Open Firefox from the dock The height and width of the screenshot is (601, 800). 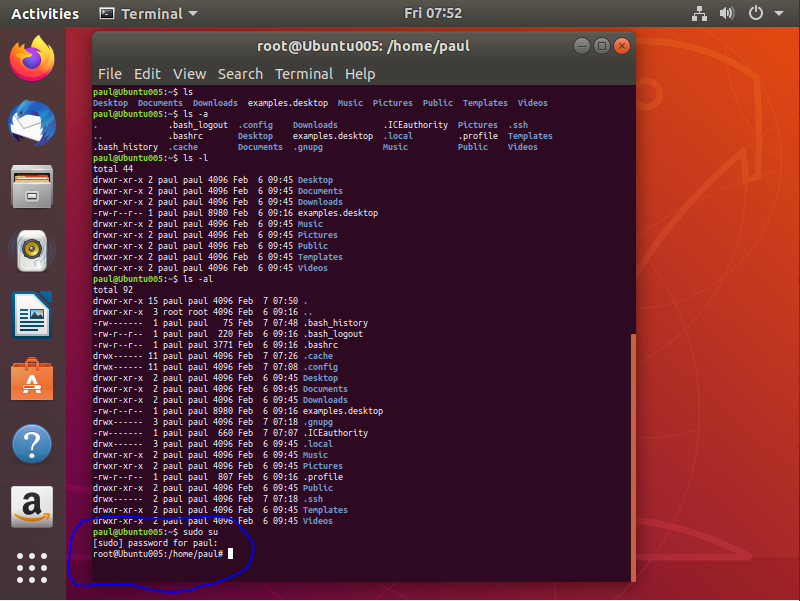pos(32,58)
